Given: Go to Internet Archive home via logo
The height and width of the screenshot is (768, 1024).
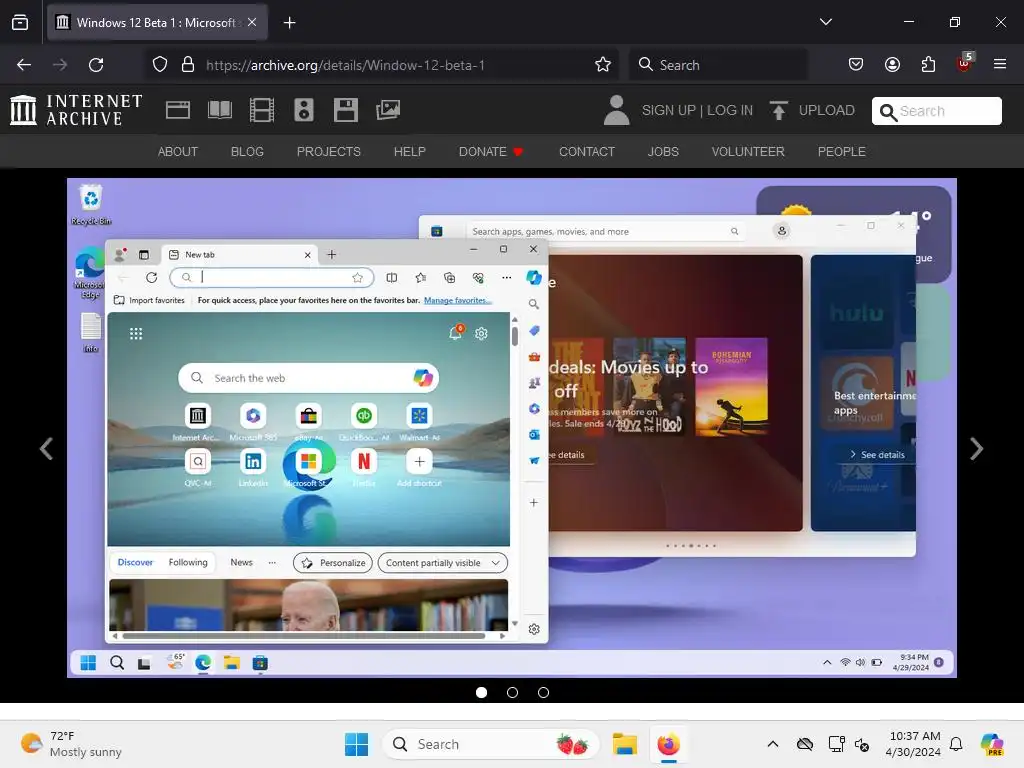Looking at the screenshot, I should point(76,110).
